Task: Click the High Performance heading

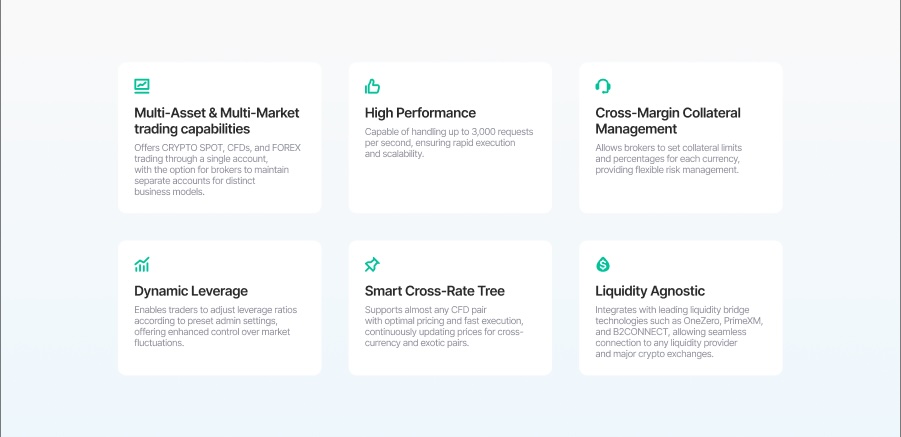Action: pyautogui.click(x=420, y=113)
